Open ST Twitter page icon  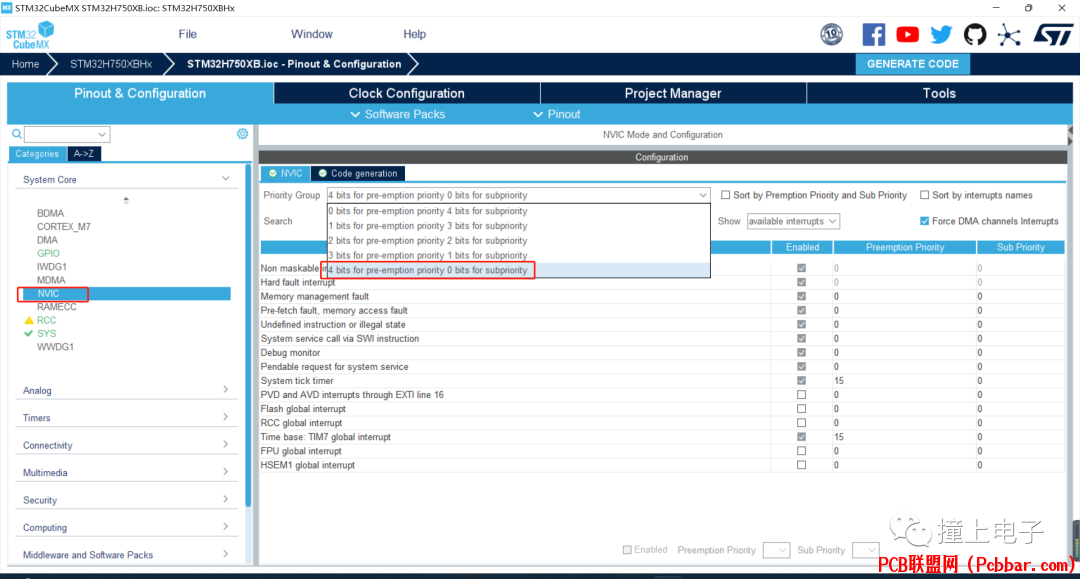coord(941,34)
